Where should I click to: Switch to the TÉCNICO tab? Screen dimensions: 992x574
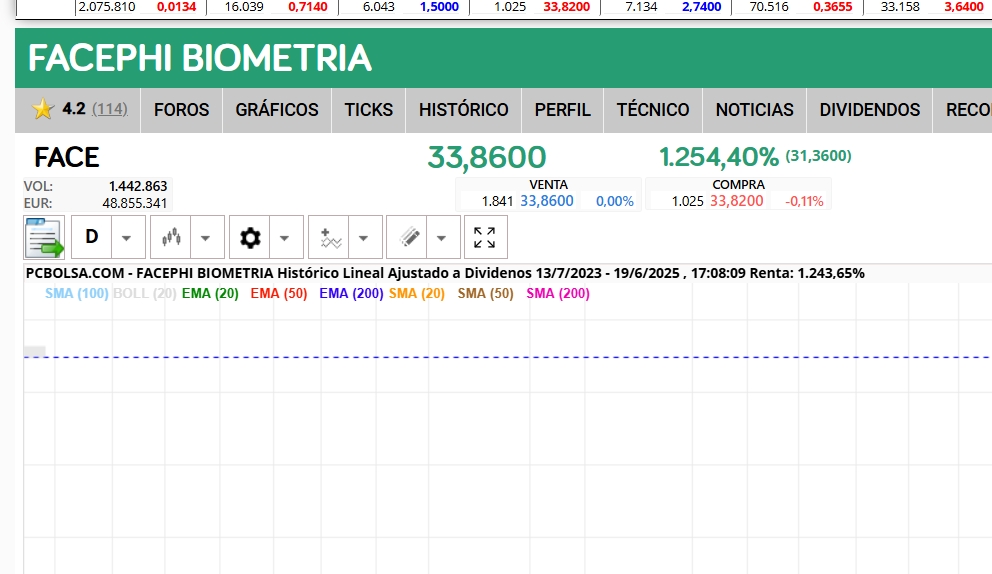tap(653, 110)
